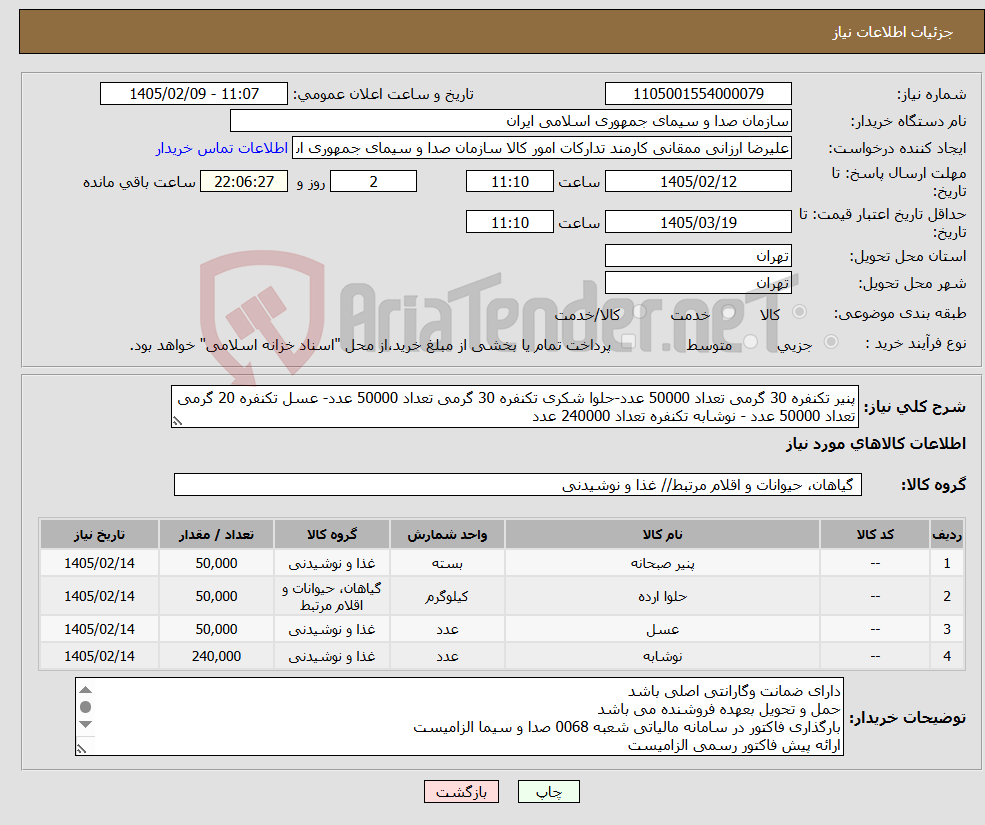Image resolution: width=985 pixels, height=825 pixels.
Task: Click the buyer notes scroll up arrow
Action: [x=86, y=690]
